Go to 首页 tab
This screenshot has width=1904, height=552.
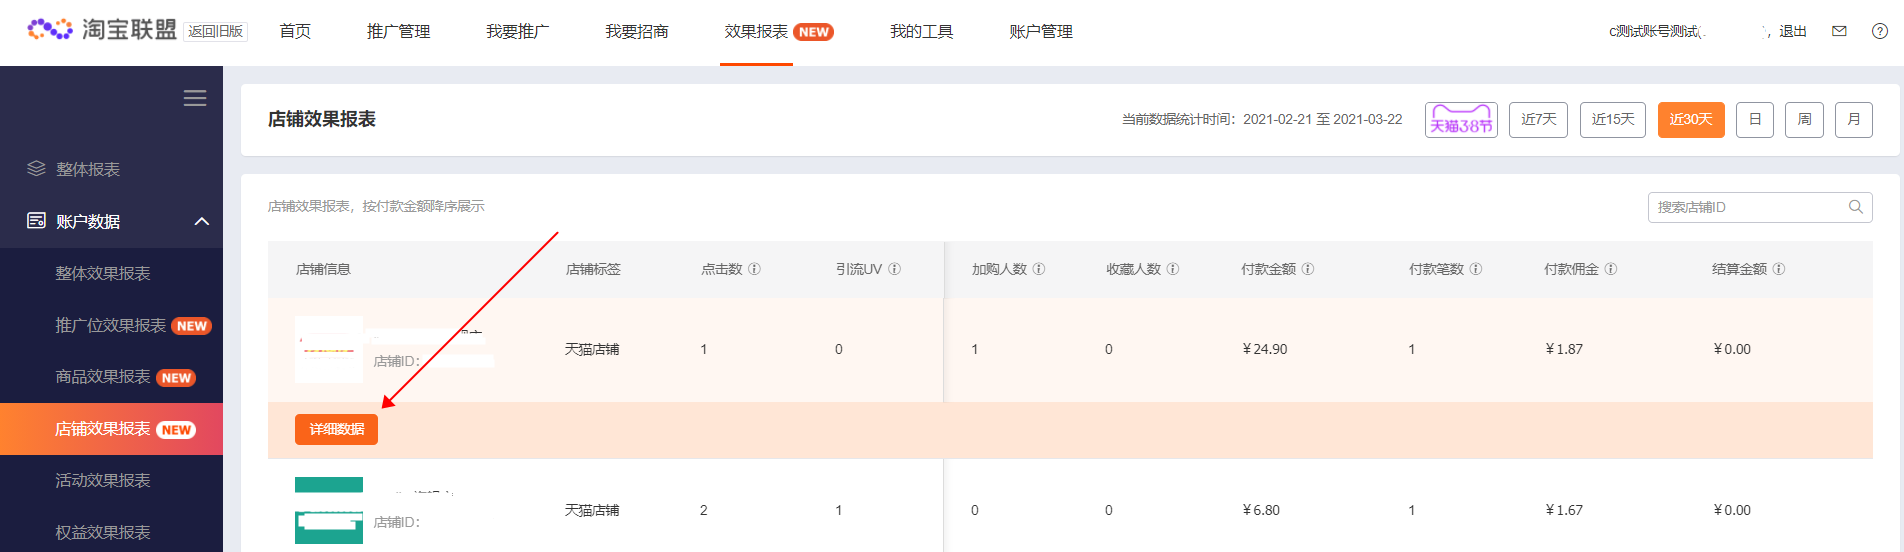[x=295, y=31]
